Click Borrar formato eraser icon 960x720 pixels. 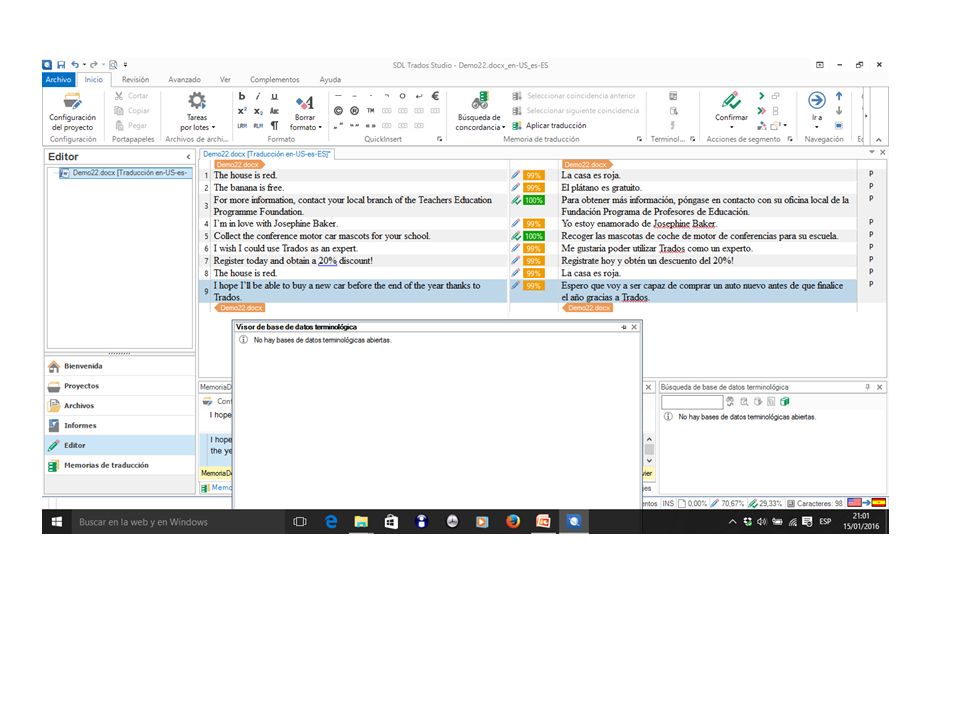[x=304, y=102]
